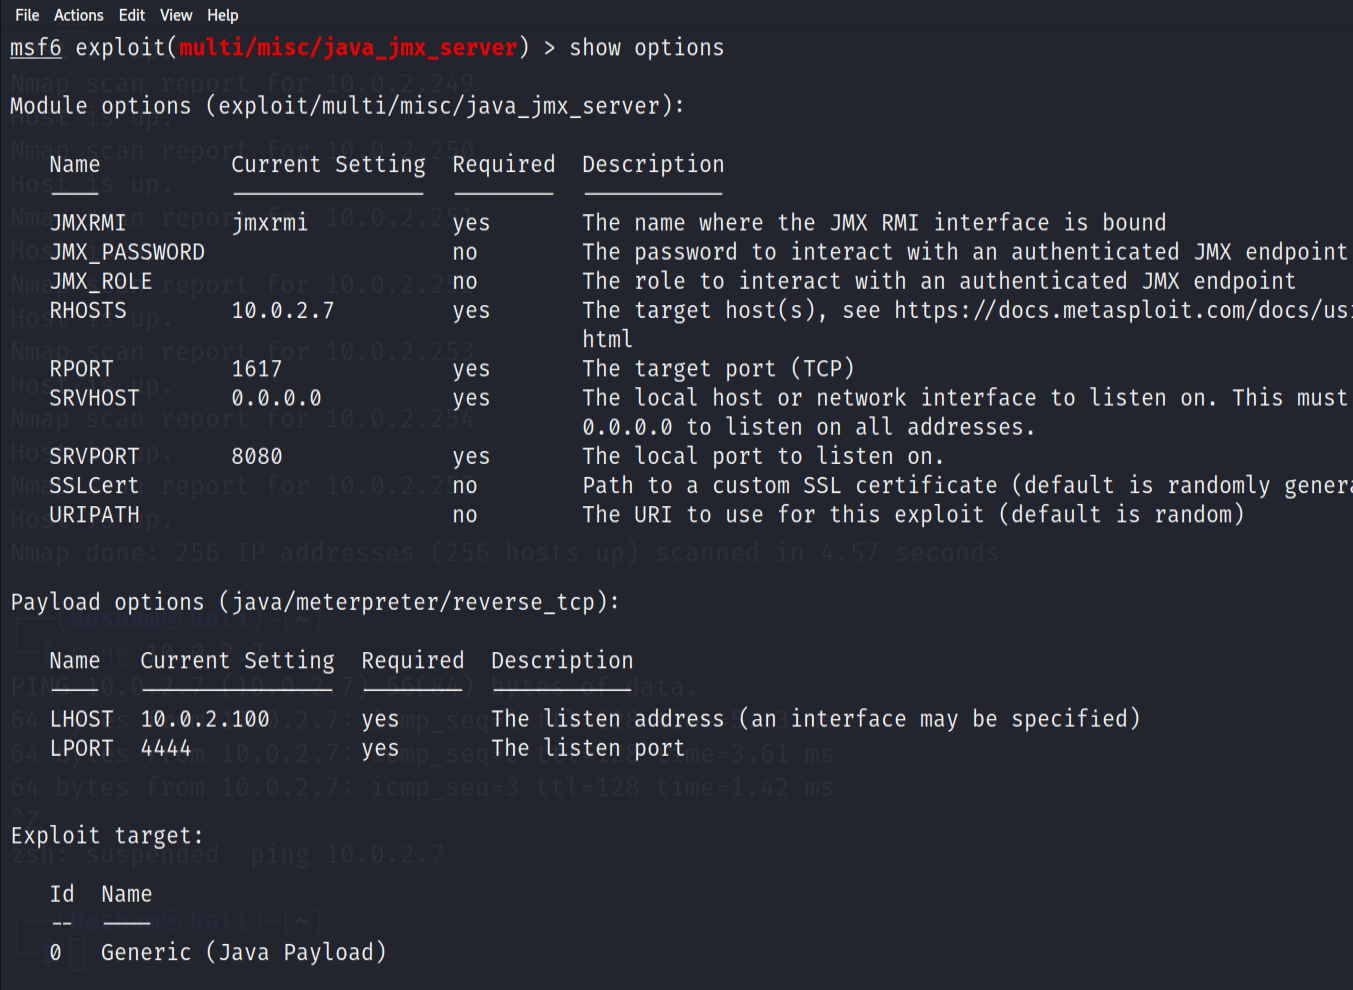
Task: Click the JMXRMI description about RMI interface
Action: 875,222
